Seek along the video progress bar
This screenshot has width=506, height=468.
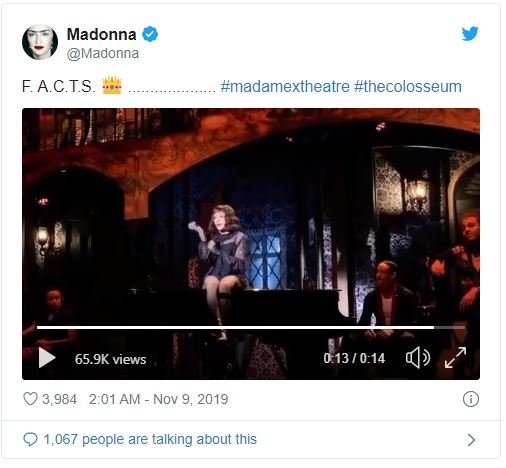[251, 328]
